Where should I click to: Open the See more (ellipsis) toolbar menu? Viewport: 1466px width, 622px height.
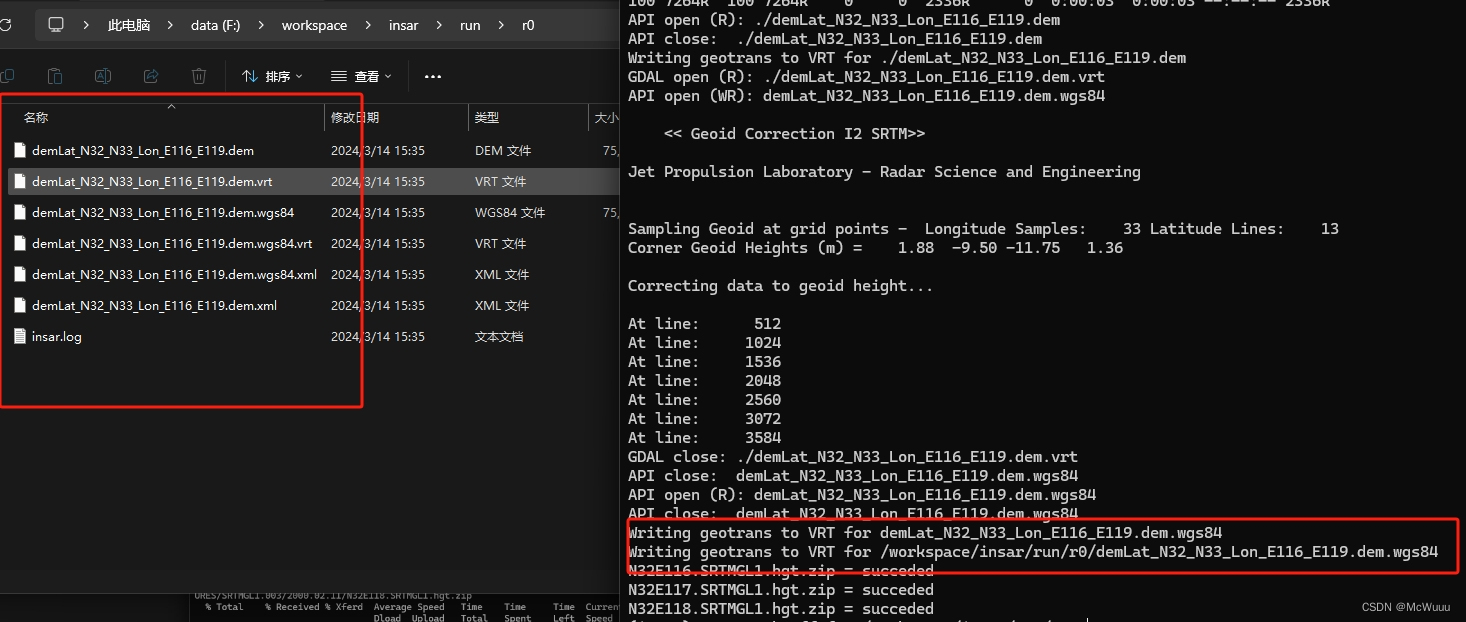pyautogui.click(x=433, y=76)
